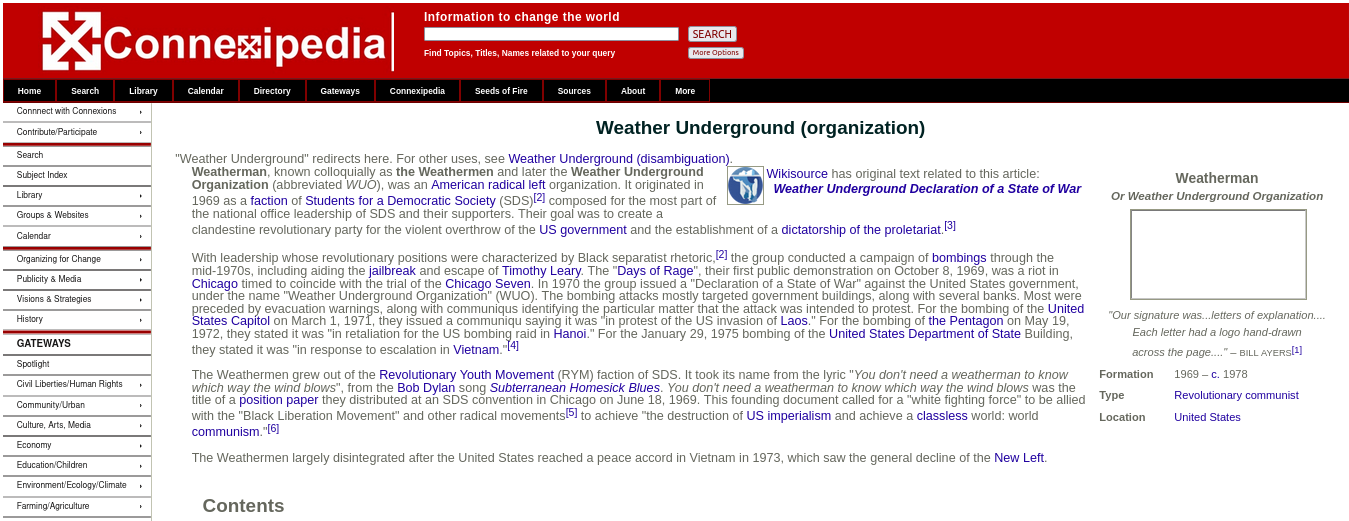Expand the History sidebar item
The height and width of the screenshot is (521, 1349).
pos(77,319)
